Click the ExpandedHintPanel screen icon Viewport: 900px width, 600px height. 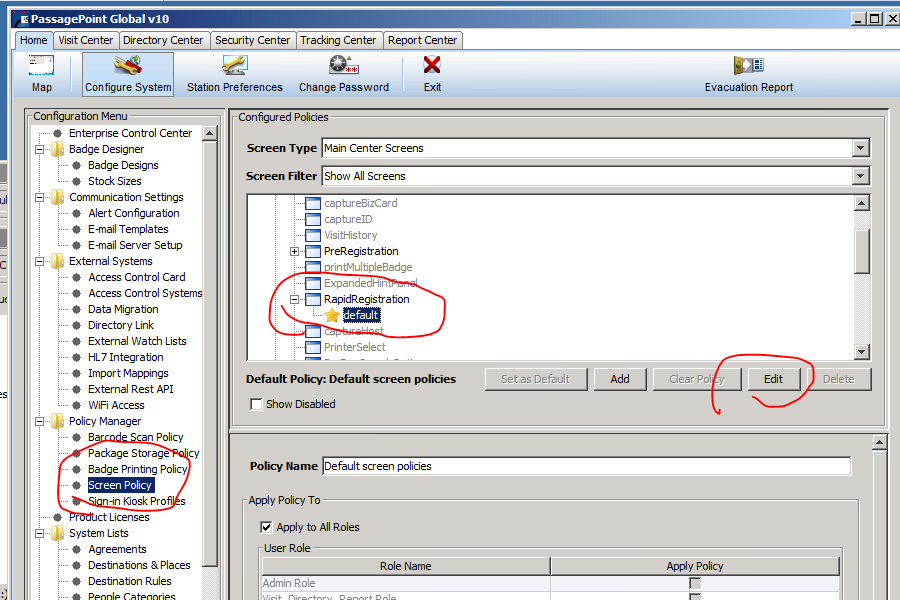(313, 283)
